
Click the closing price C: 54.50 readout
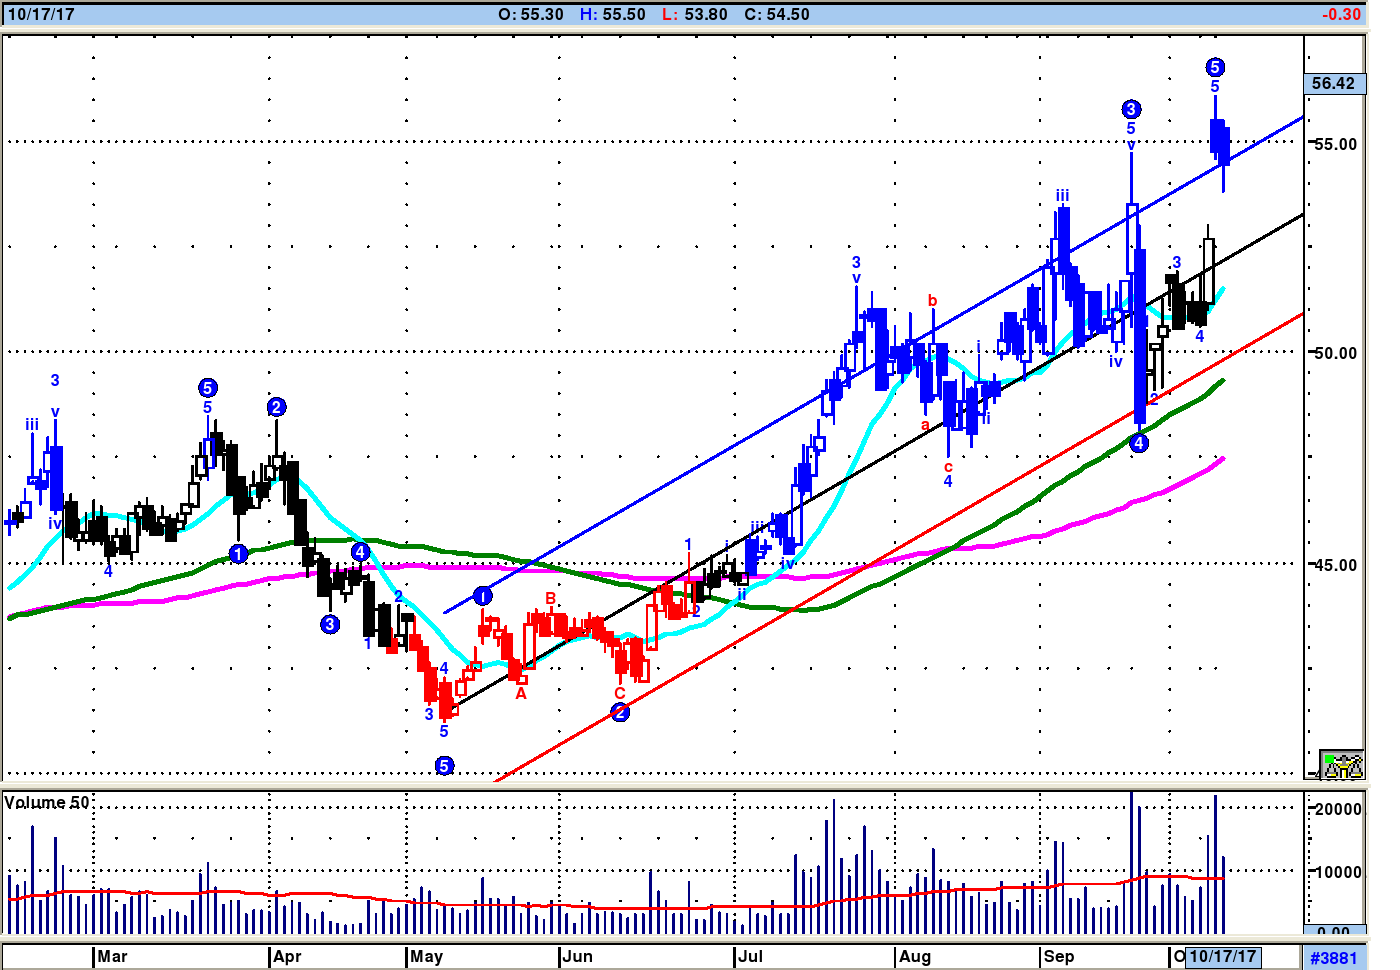777,14
